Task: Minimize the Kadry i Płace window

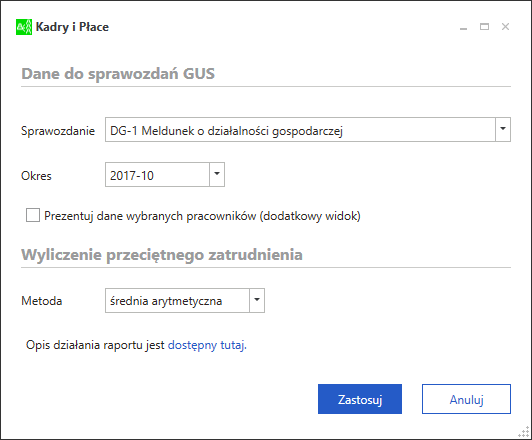Action: coord(463,27)
